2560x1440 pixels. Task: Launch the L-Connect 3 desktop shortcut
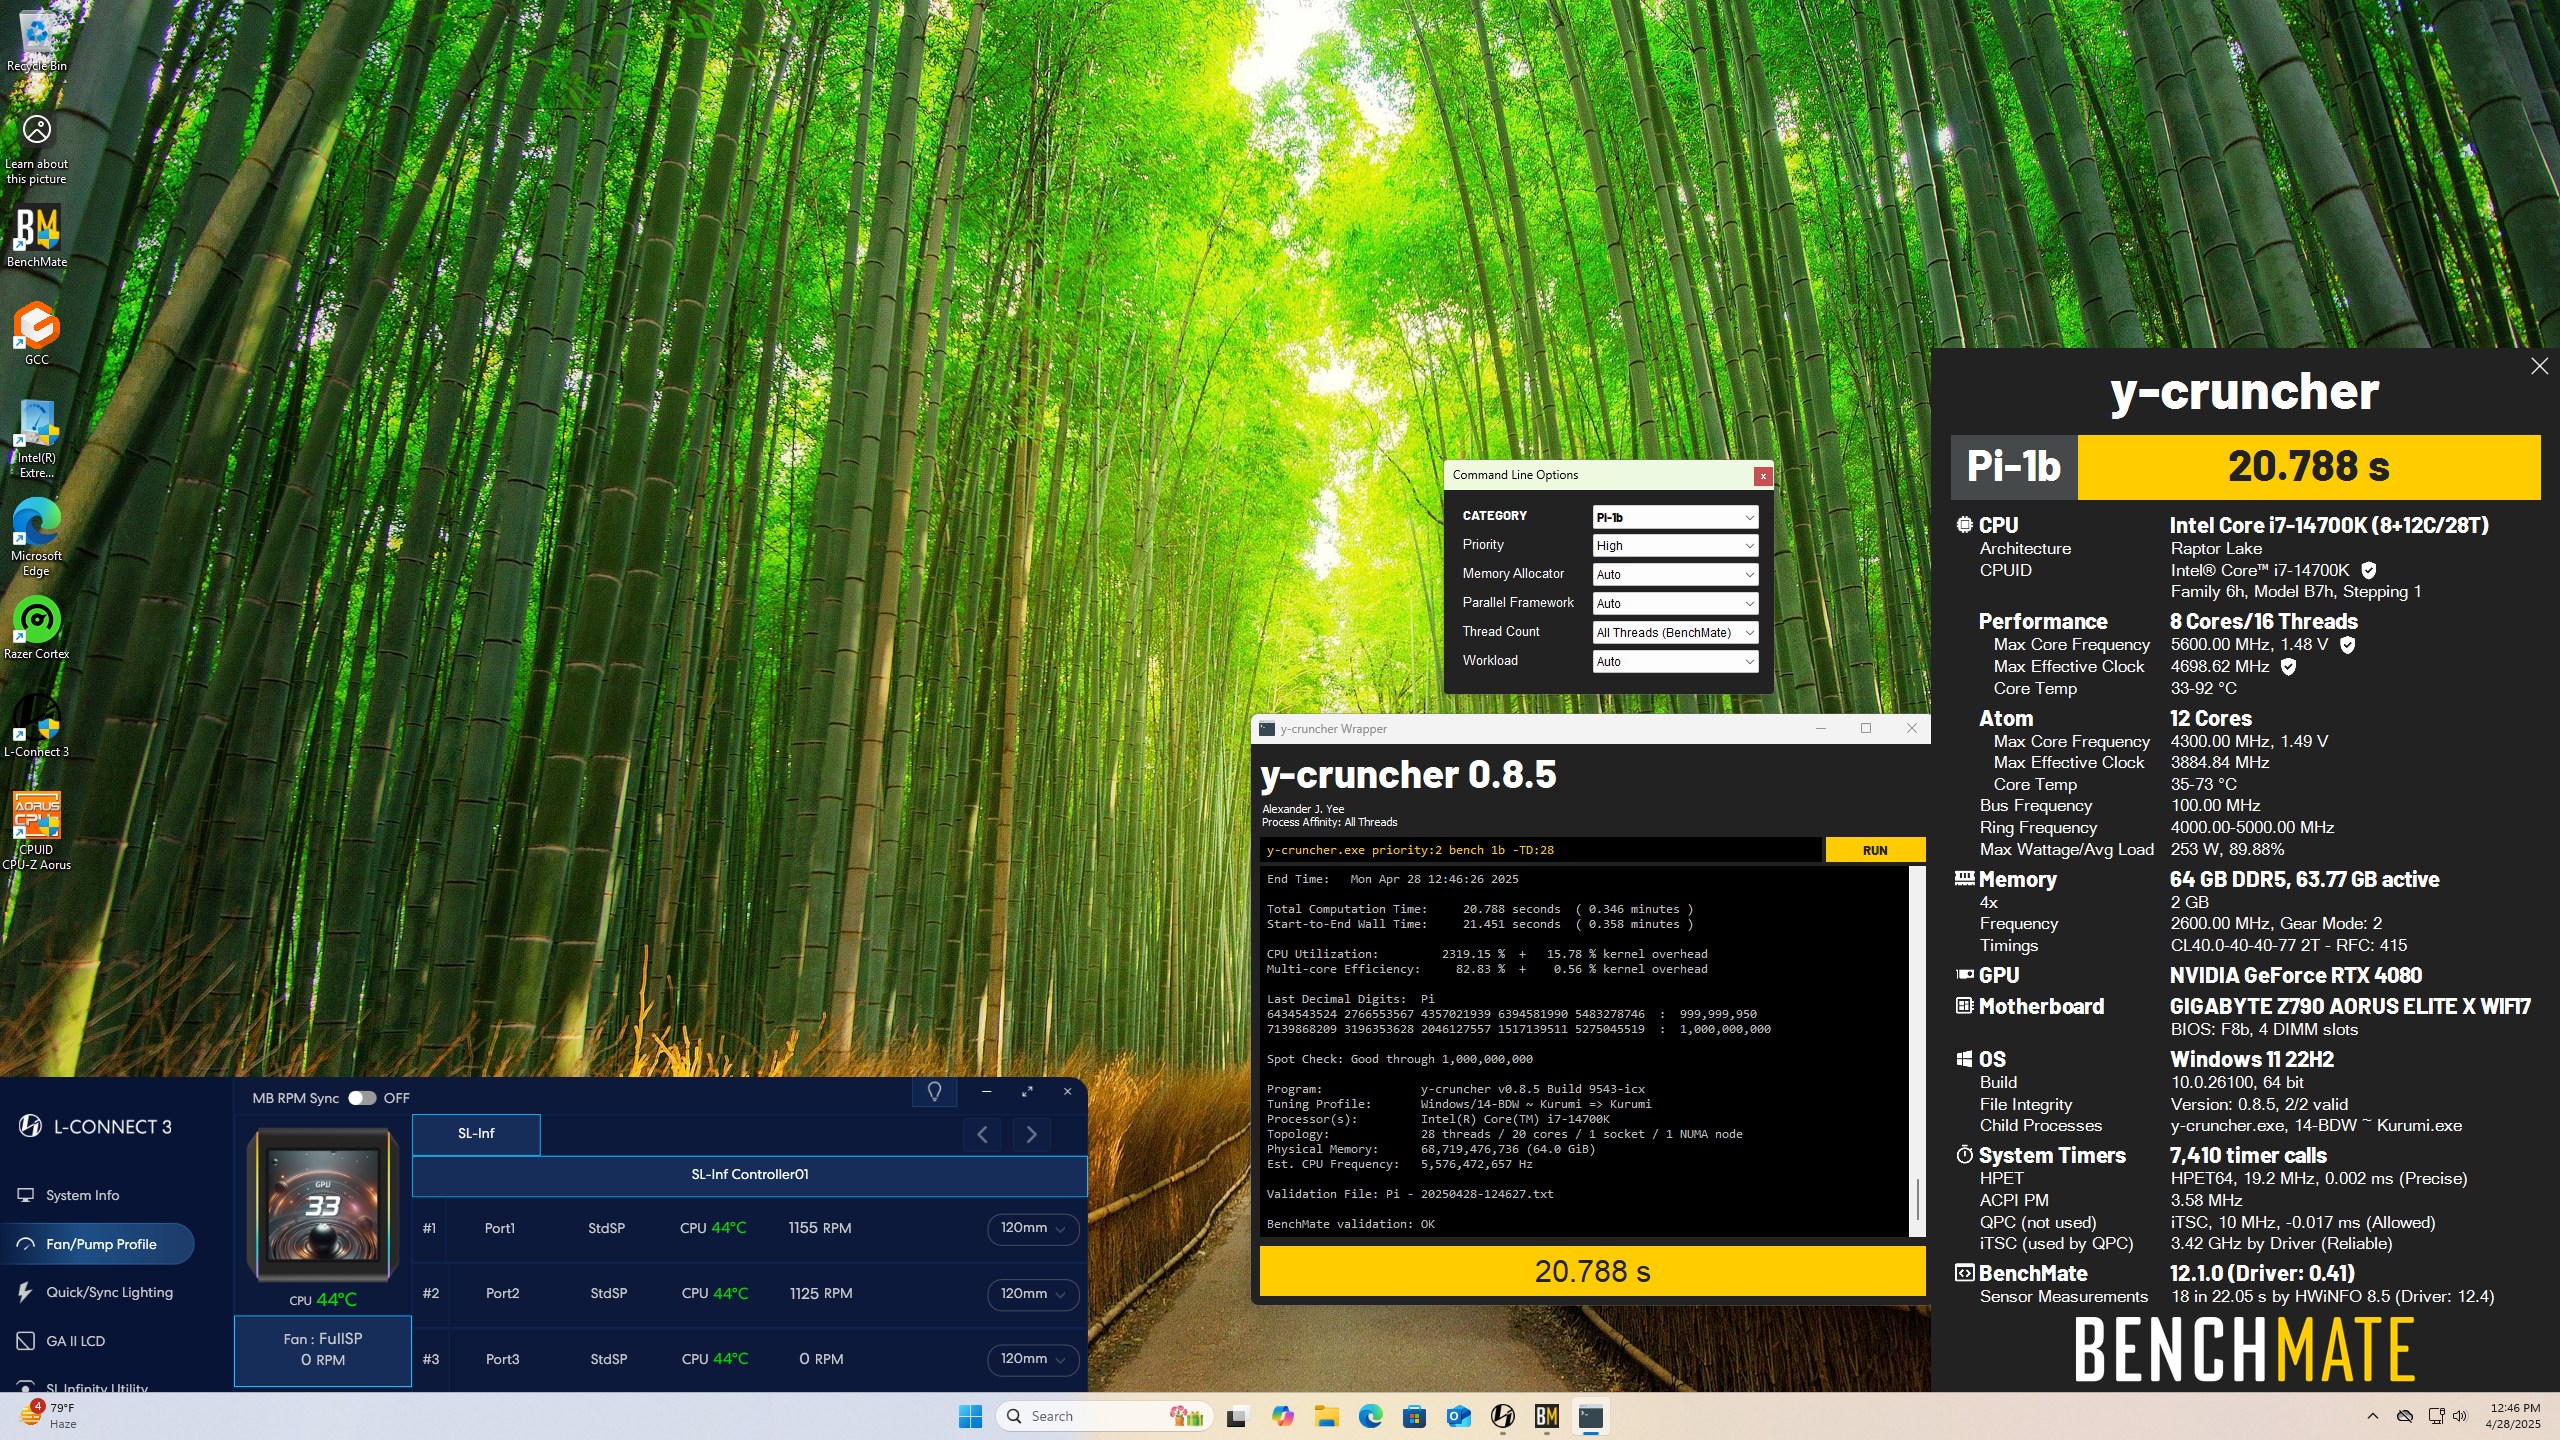[37, 725]
